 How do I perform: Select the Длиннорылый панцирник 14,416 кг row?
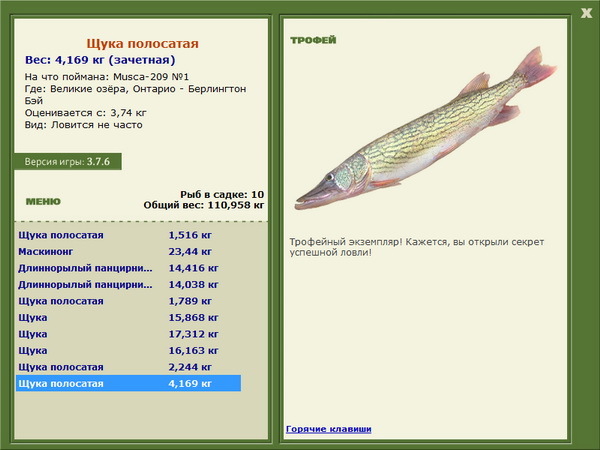click(128, 268)
